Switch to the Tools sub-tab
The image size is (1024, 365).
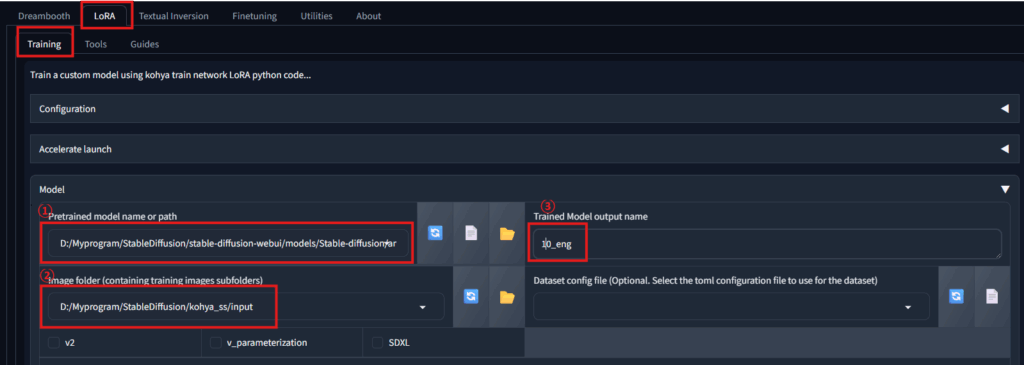pyautogui.click(x=95, y=44)
